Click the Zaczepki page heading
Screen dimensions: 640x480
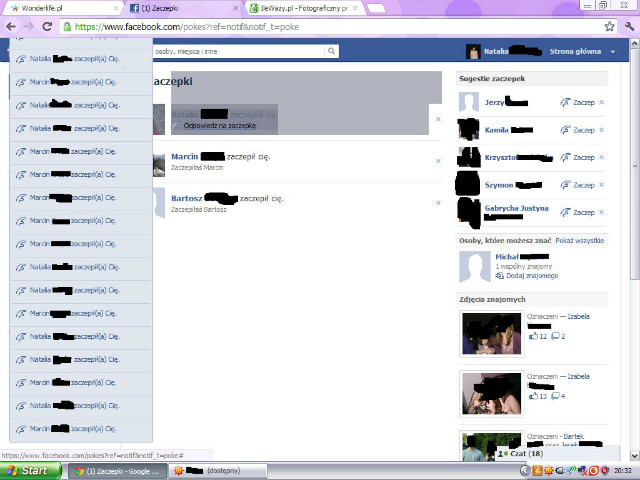point(172,81)
